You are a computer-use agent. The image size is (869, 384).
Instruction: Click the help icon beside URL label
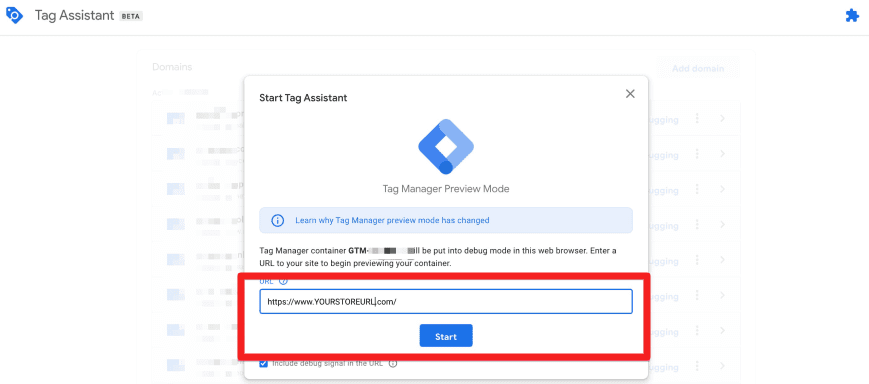coord(284,281)
